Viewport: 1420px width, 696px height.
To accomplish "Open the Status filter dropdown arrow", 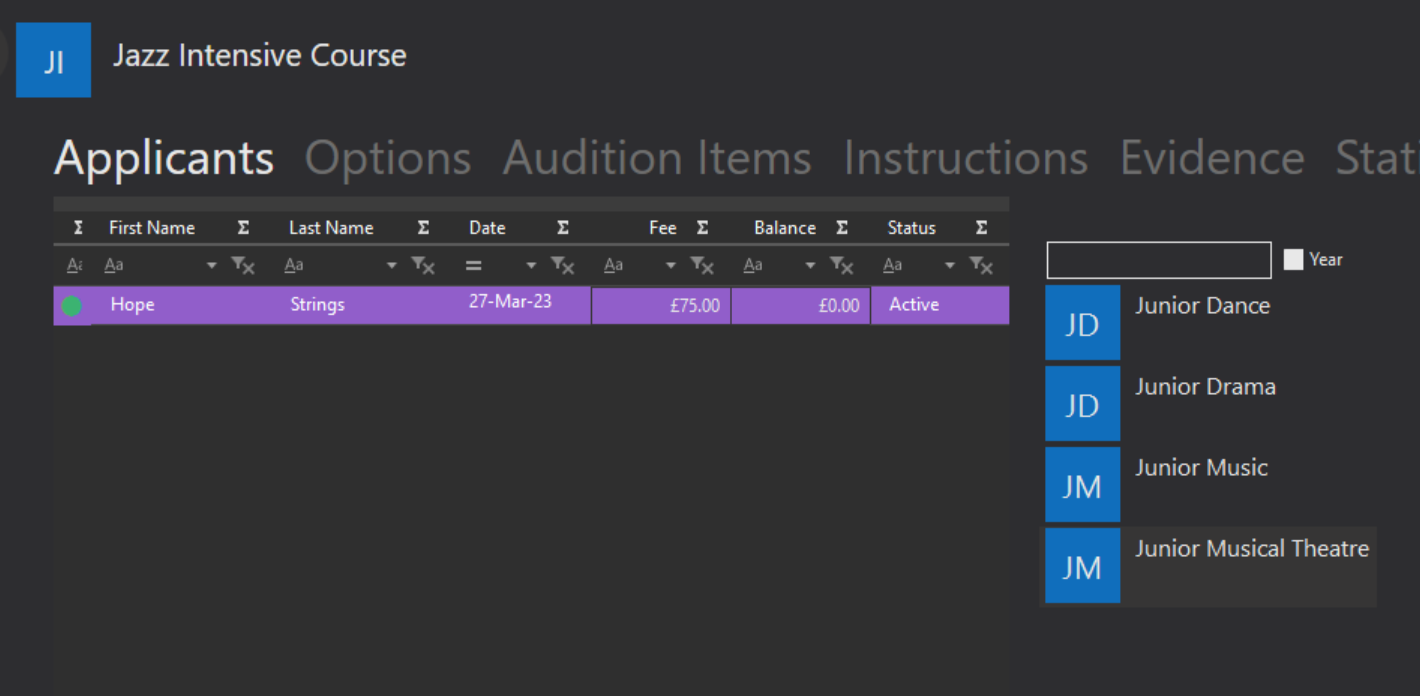I will click(949, 265).
